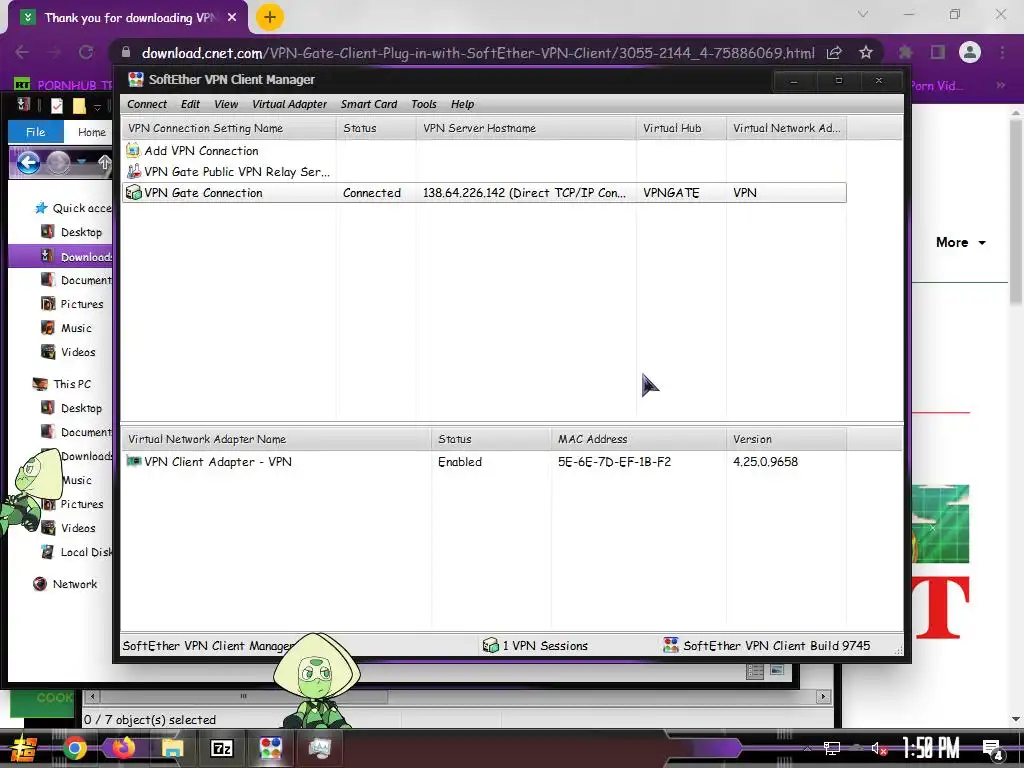Select Pictures under Quick access in Explorer
The width and height of the screenshot is (1024, 768).
[82, 304]
